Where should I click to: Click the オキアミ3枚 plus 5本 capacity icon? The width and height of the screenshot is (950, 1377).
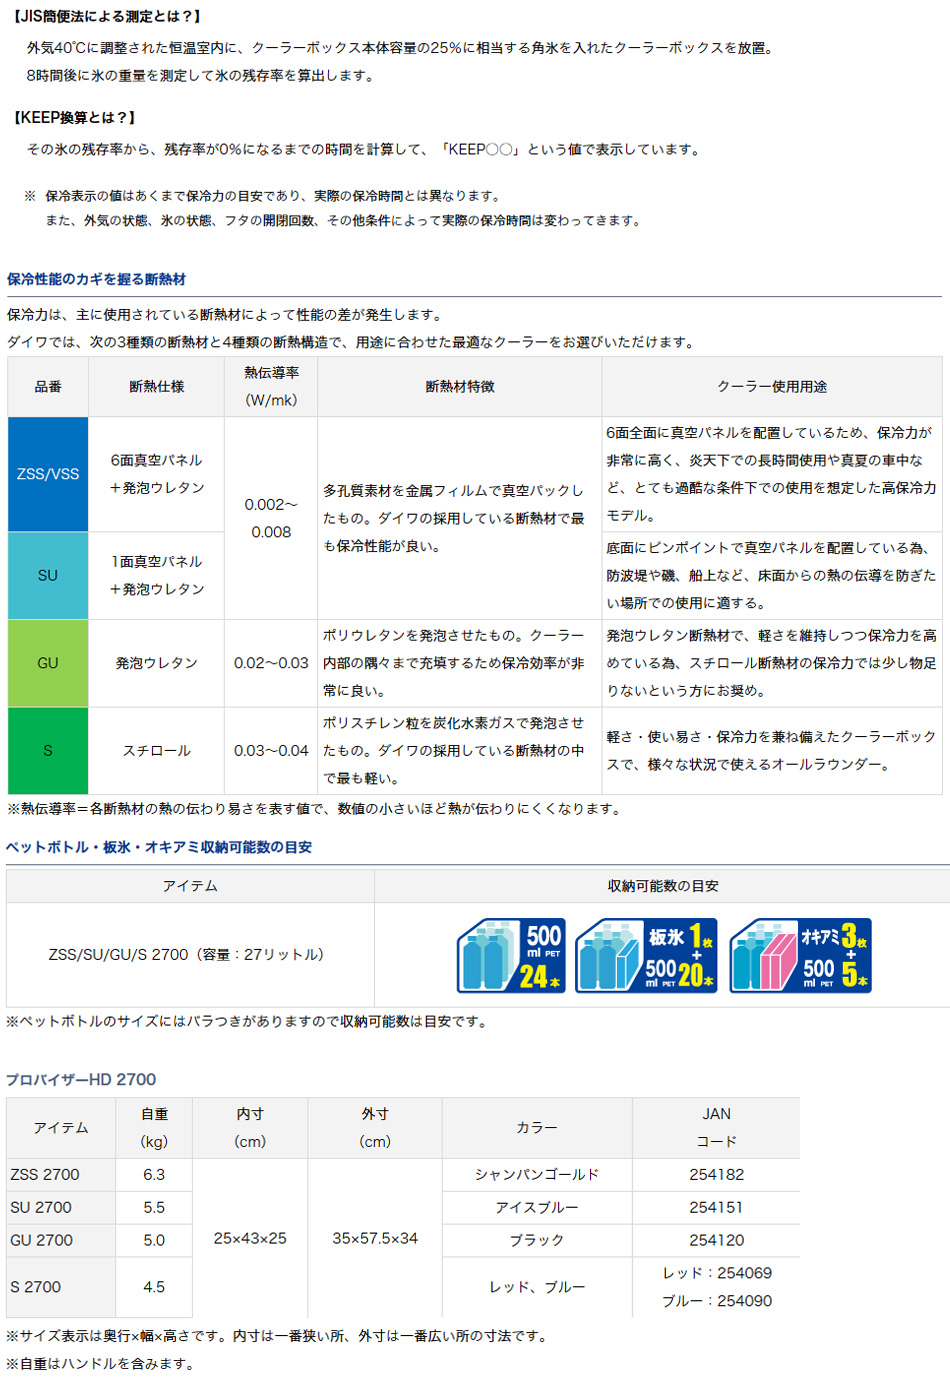pyautogui.click(x=800, y=956)
